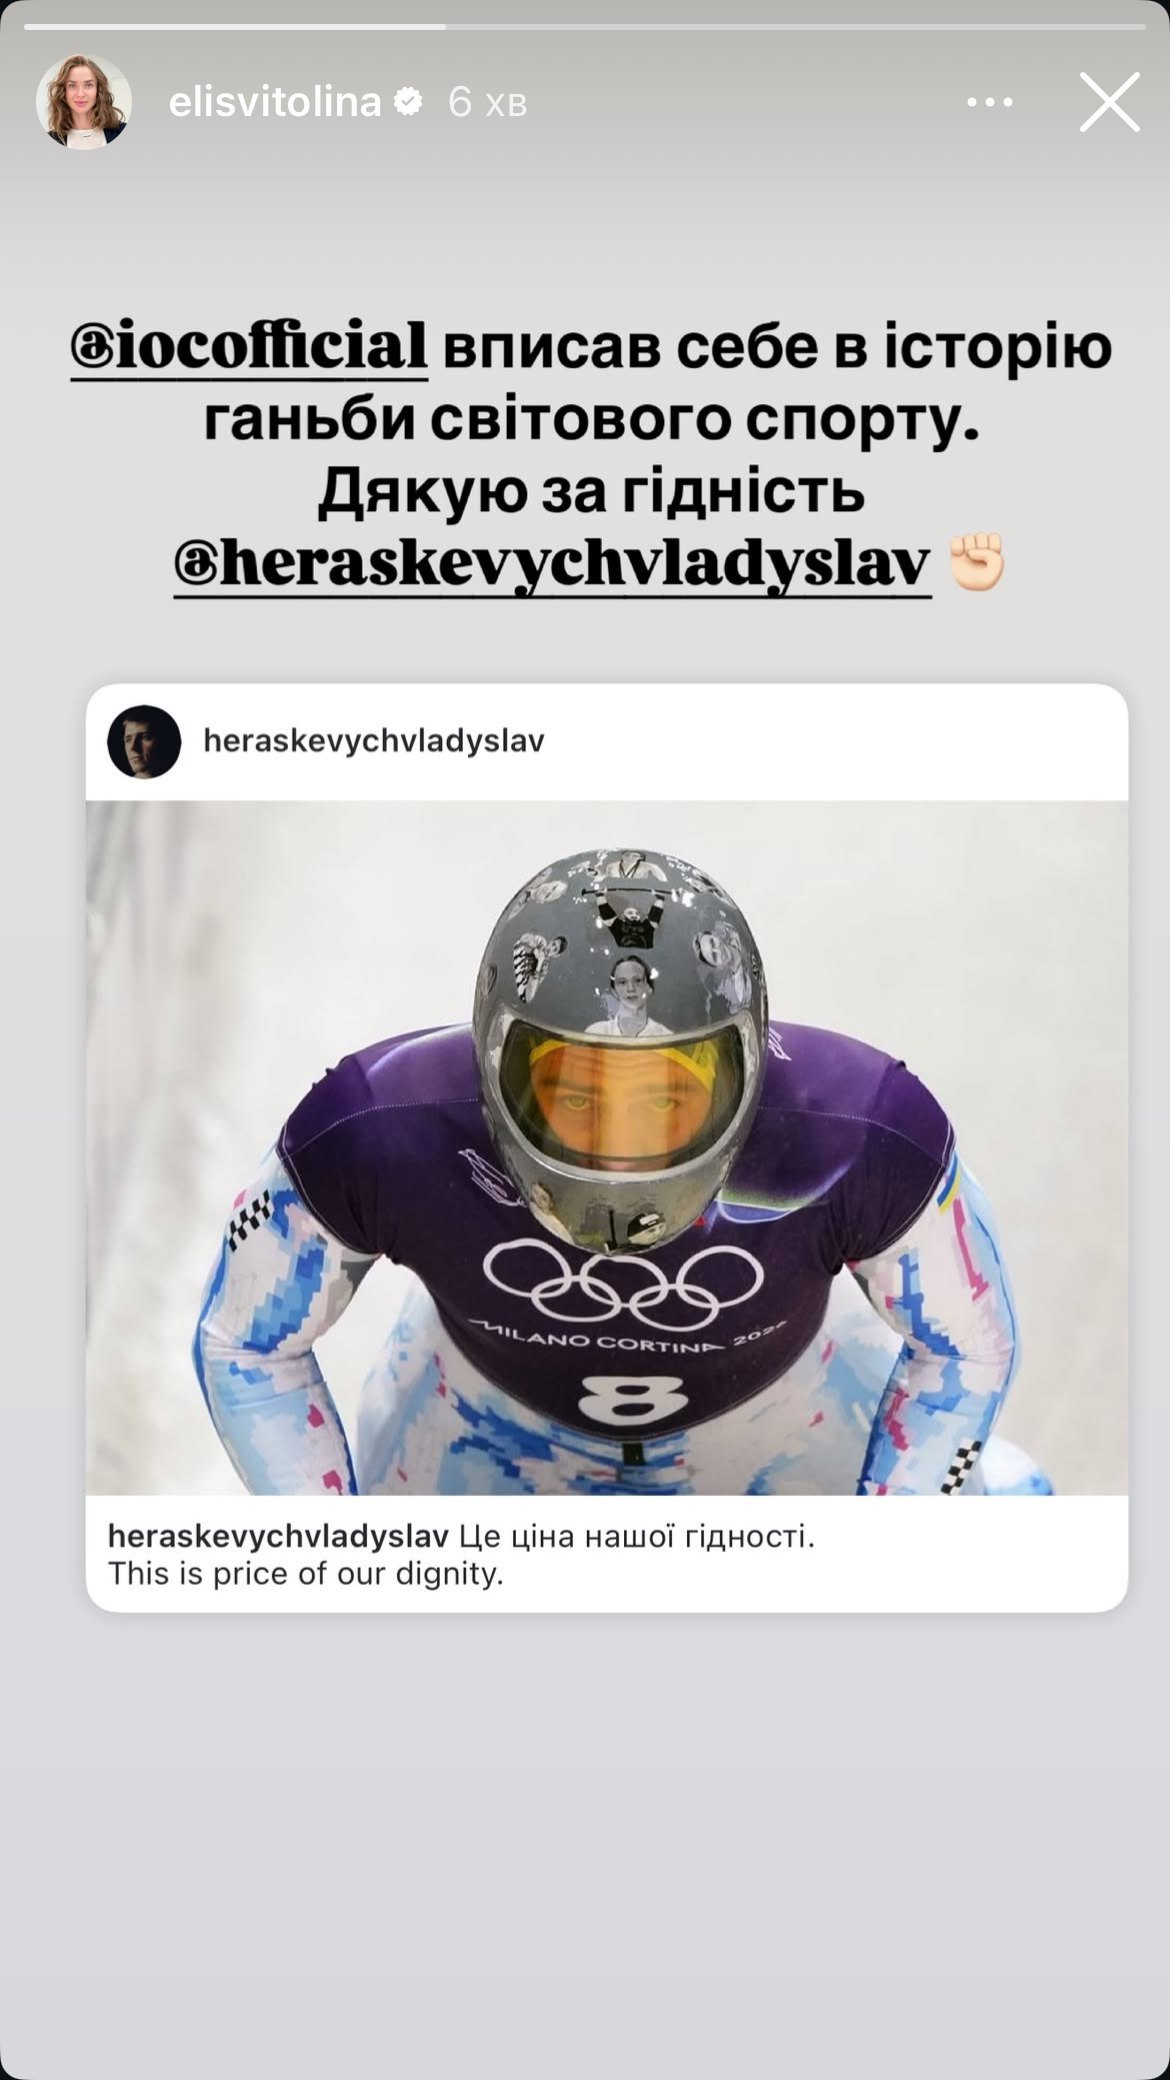
Task: Open the small heraskevychvladyslav avatar in the shared post
Action: click(144, 741)
